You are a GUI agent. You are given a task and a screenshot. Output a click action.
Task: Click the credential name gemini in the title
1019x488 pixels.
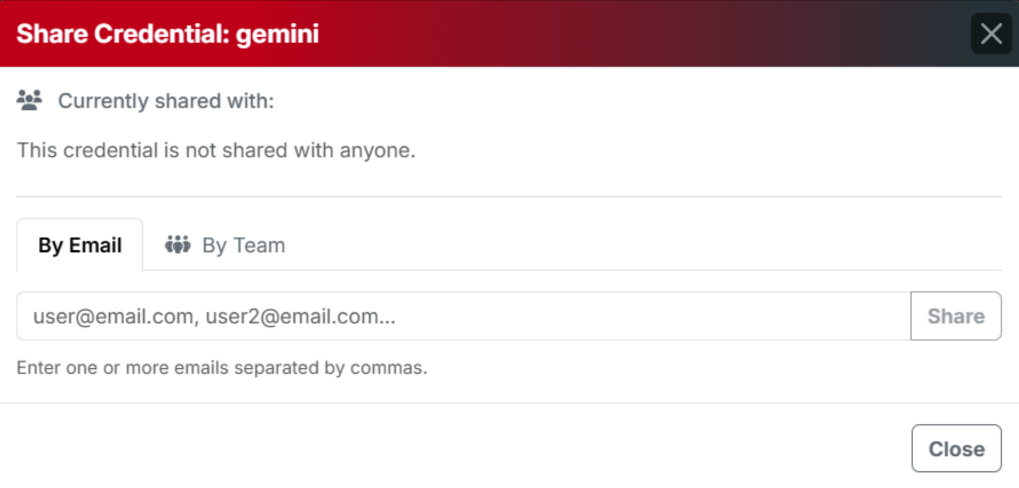(277, 34)
